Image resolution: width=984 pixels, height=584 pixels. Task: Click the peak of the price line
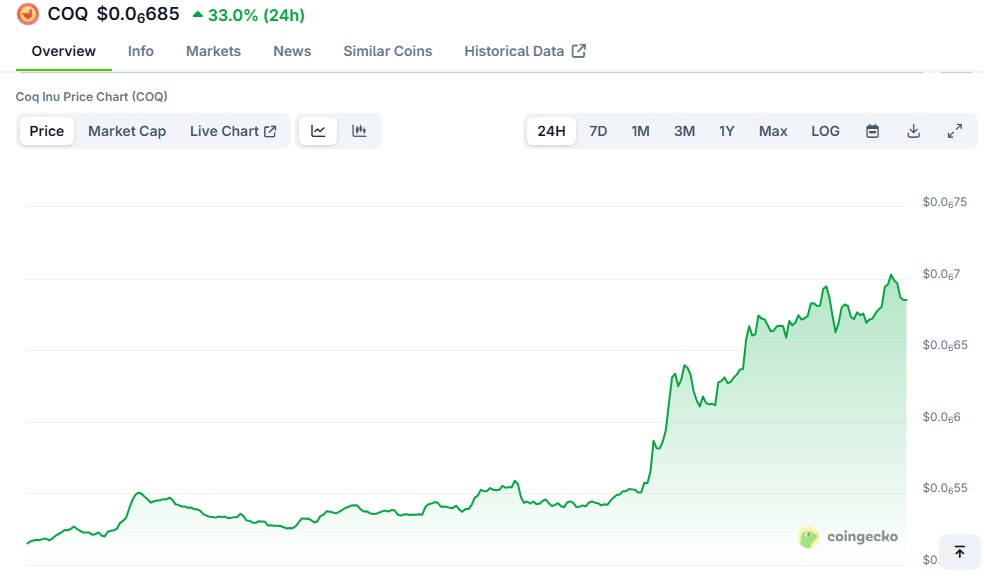(x=890, y=275)
